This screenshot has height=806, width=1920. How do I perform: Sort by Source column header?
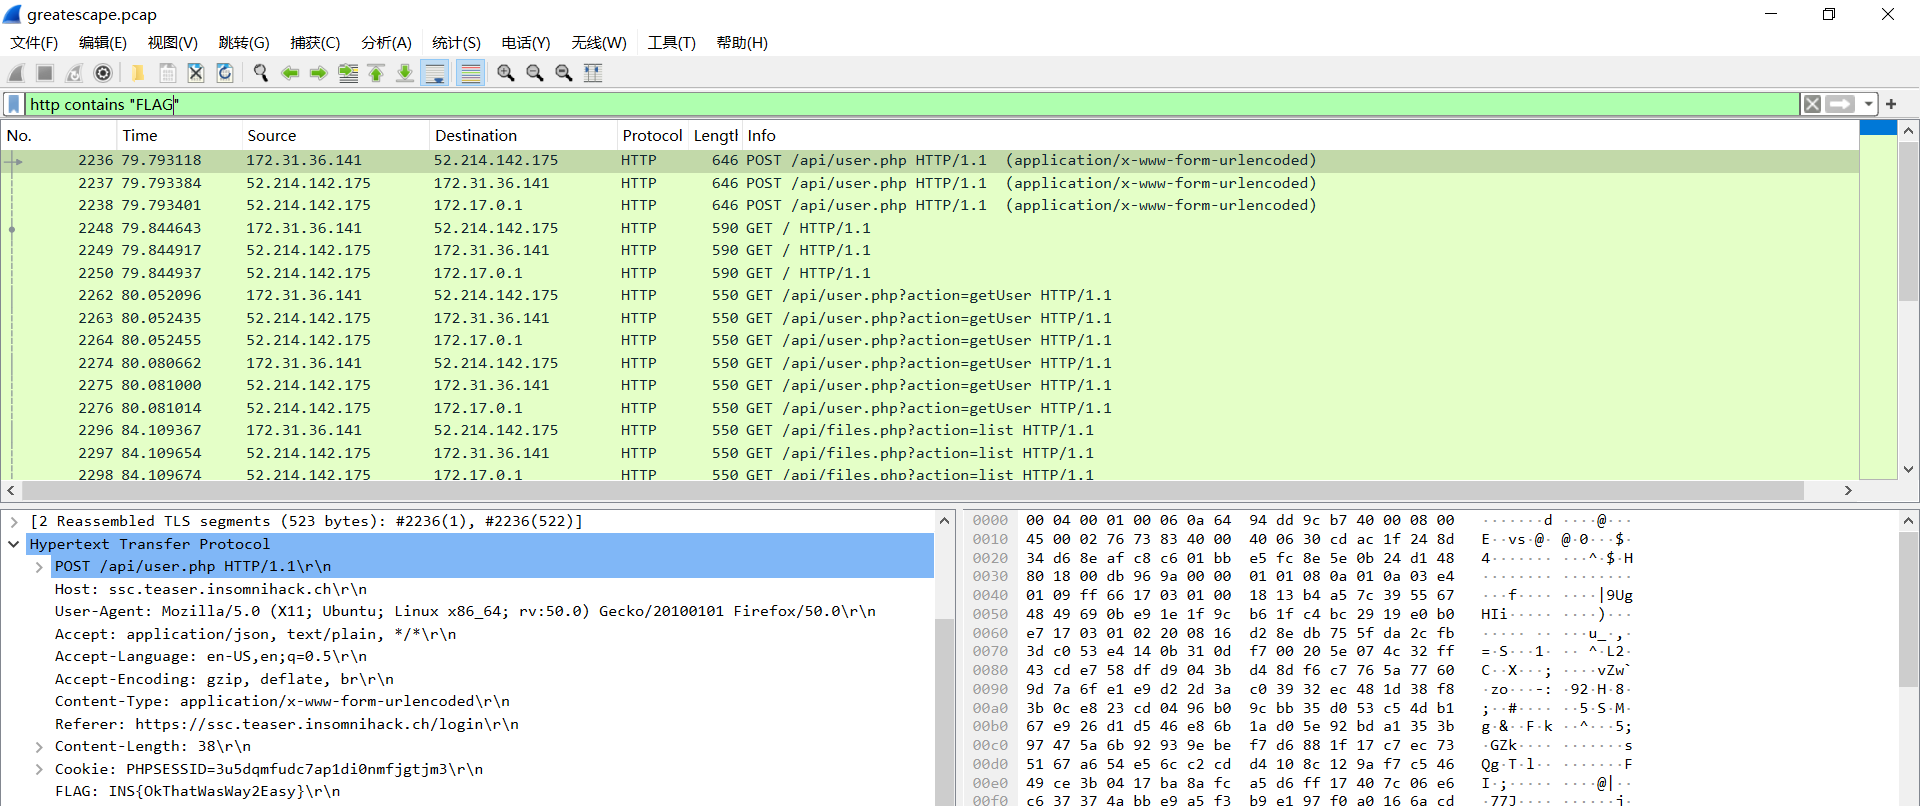(x=335, y=136)
